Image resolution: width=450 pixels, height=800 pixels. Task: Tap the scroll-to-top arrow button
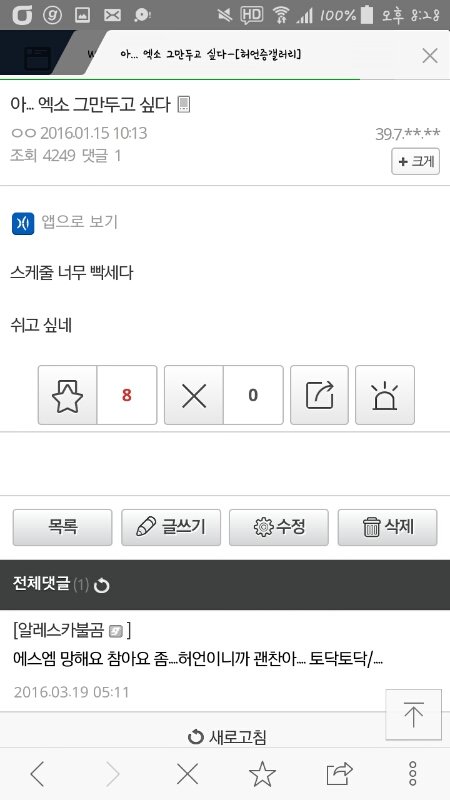[413, 714]
